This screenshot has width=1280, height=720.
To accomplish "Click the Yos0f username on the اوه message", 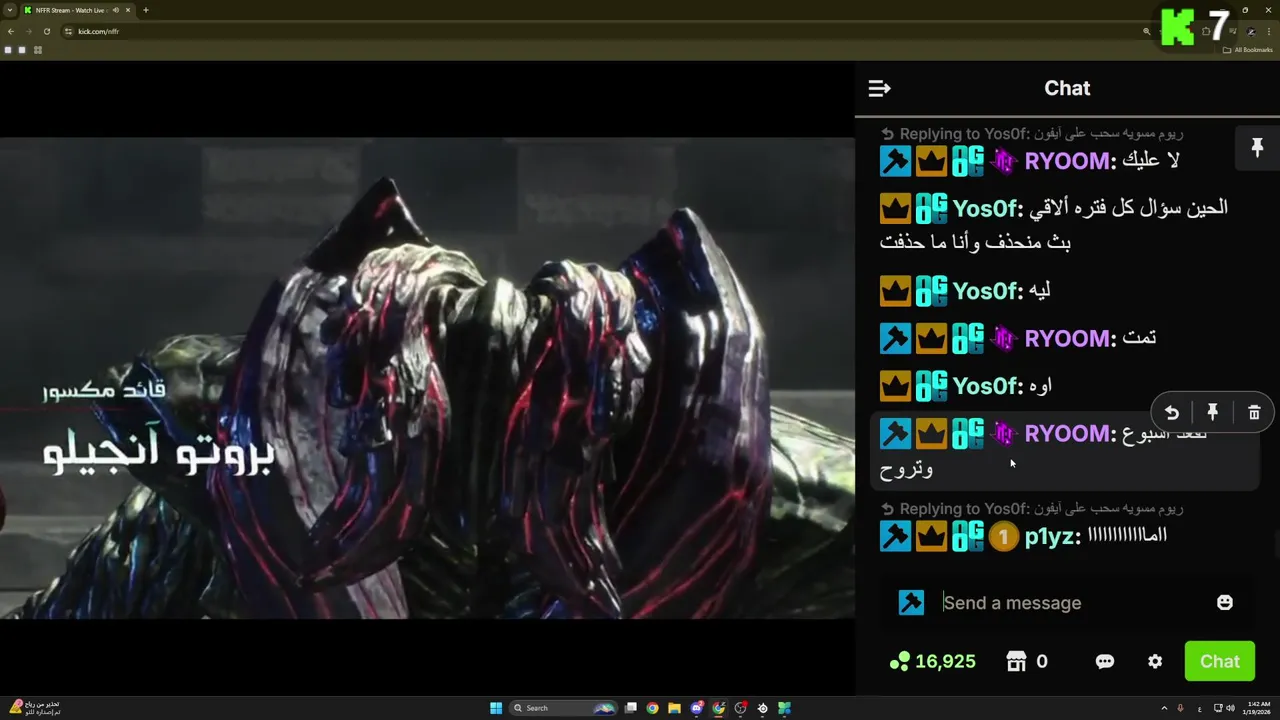I will (985, 386).
